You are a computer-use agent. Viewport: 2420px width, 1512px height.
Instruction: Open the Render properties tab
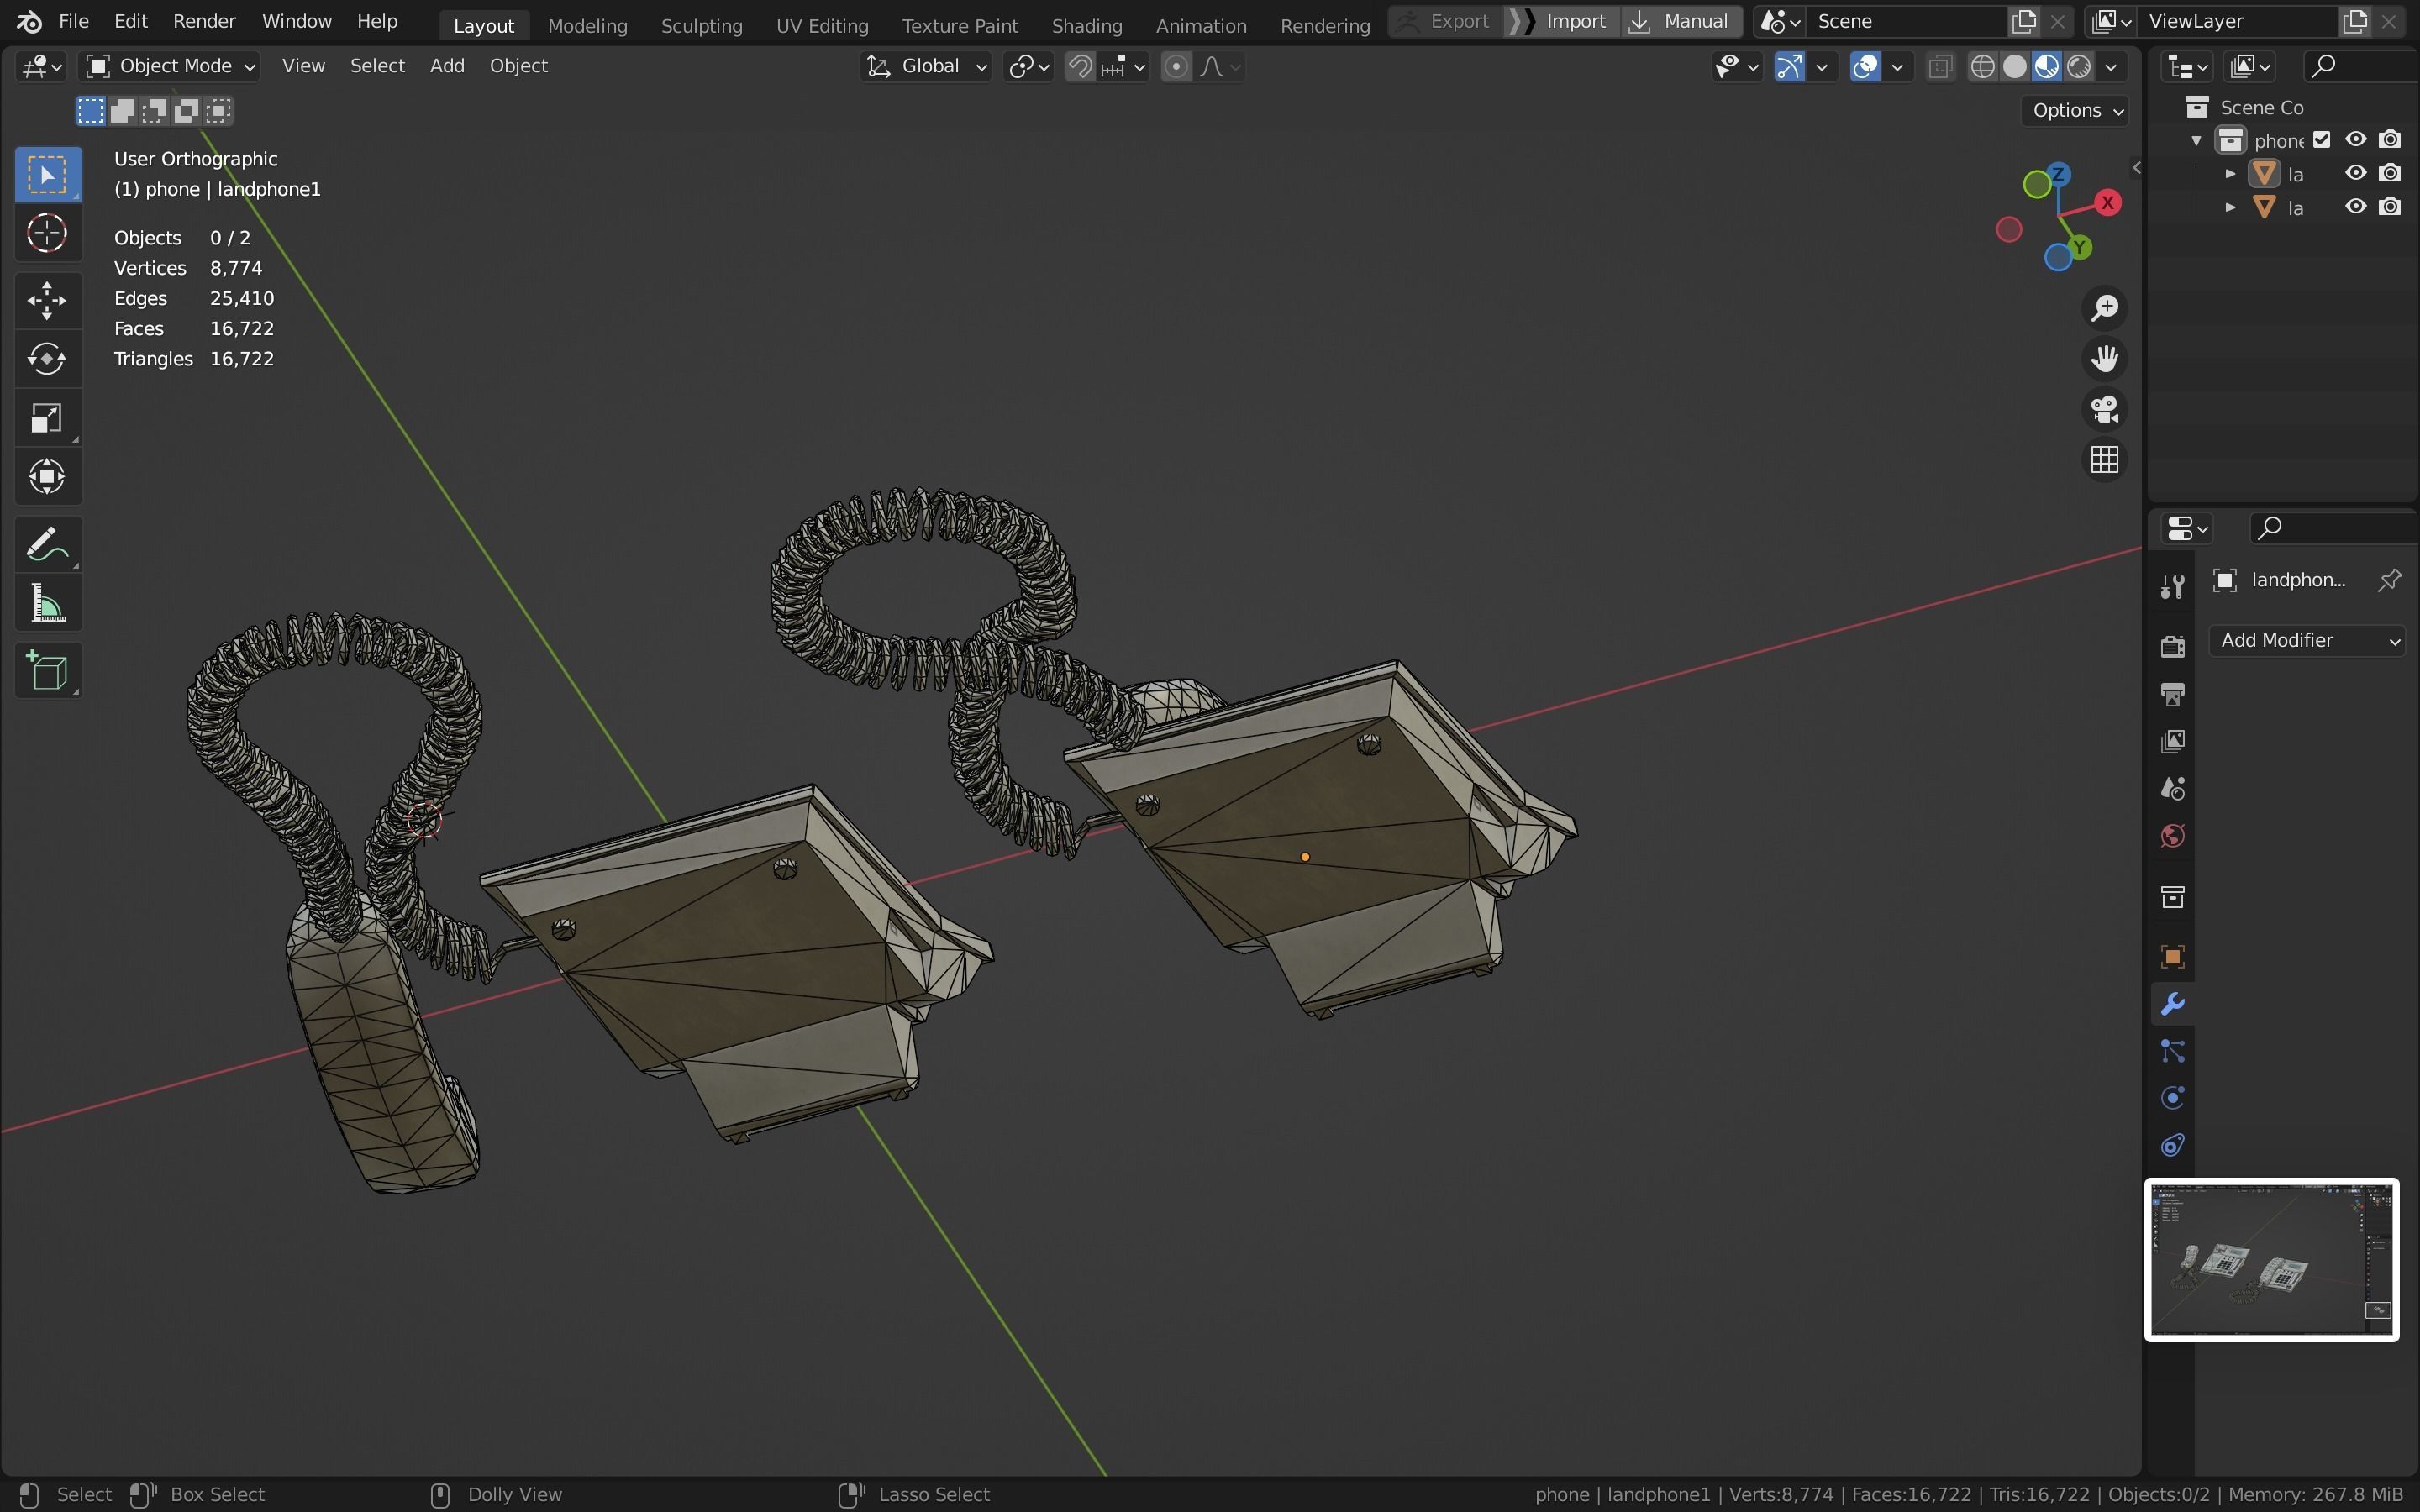[2172, 646]
